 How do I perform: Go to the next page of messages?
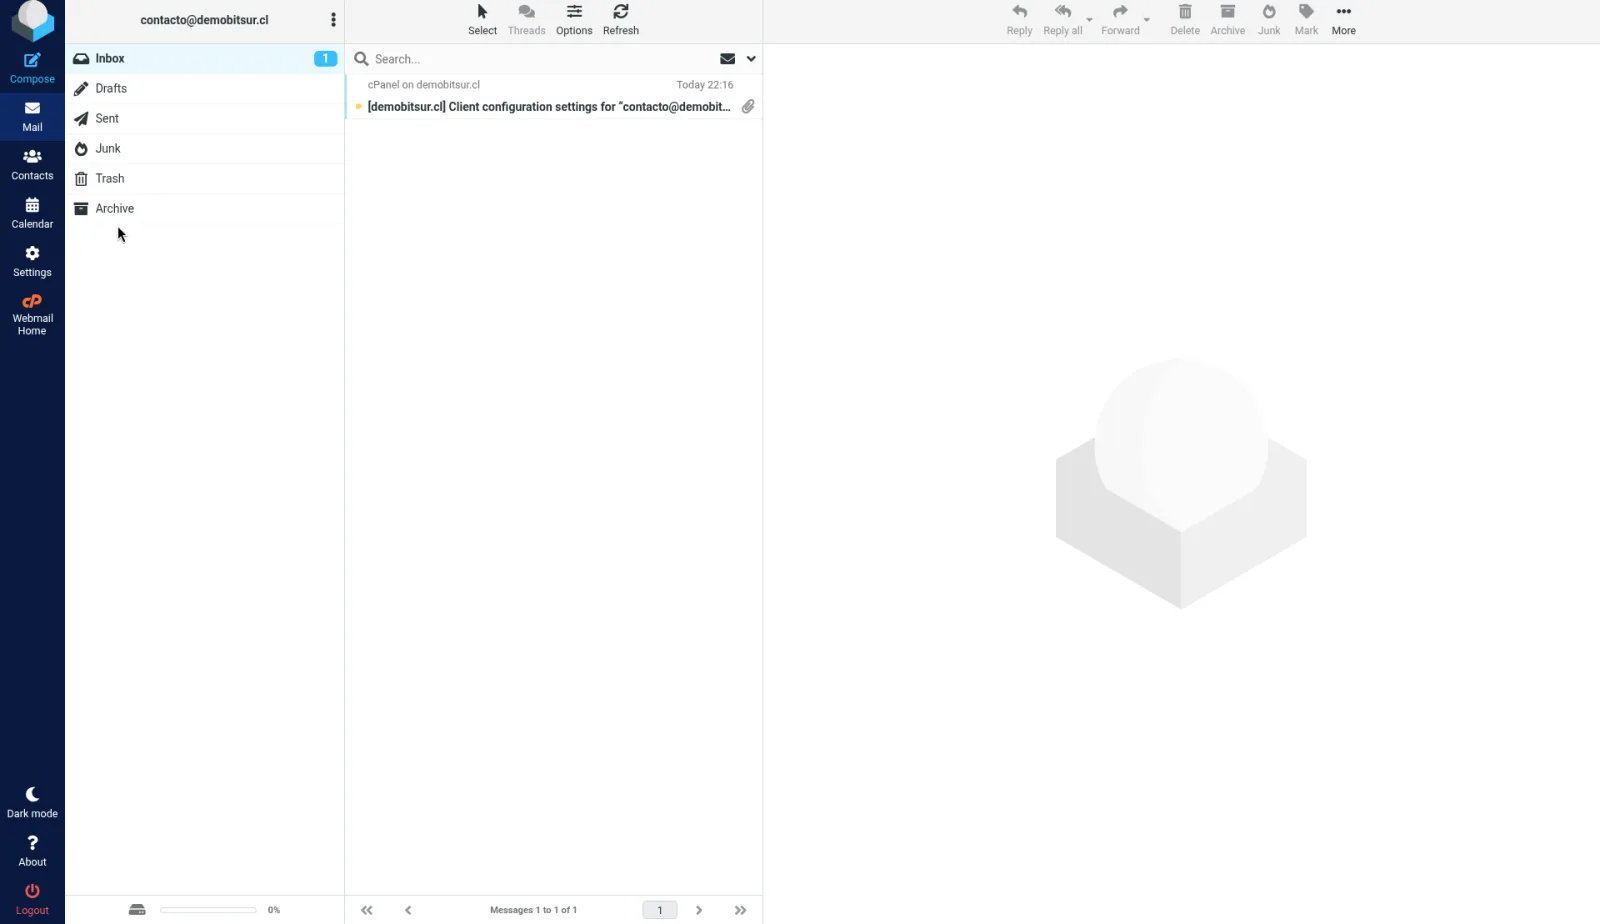(699, 910)
